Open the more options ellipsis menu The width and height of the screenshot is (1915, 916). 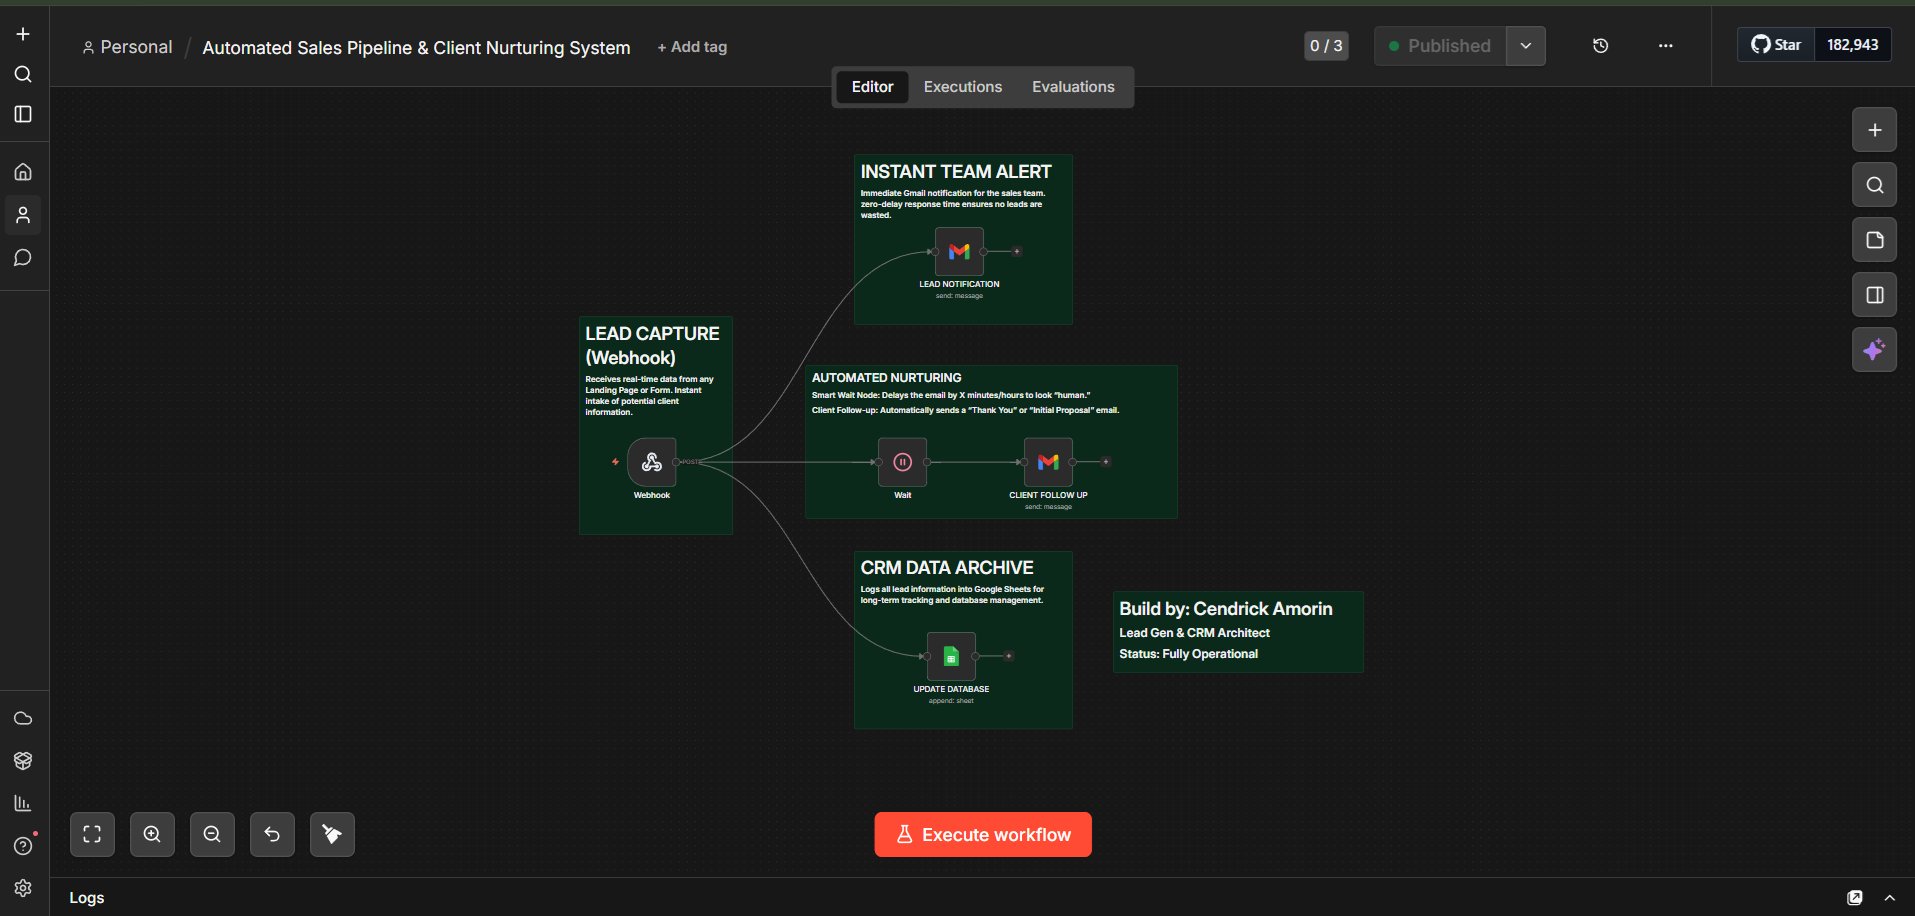[x=1665, y=45]
